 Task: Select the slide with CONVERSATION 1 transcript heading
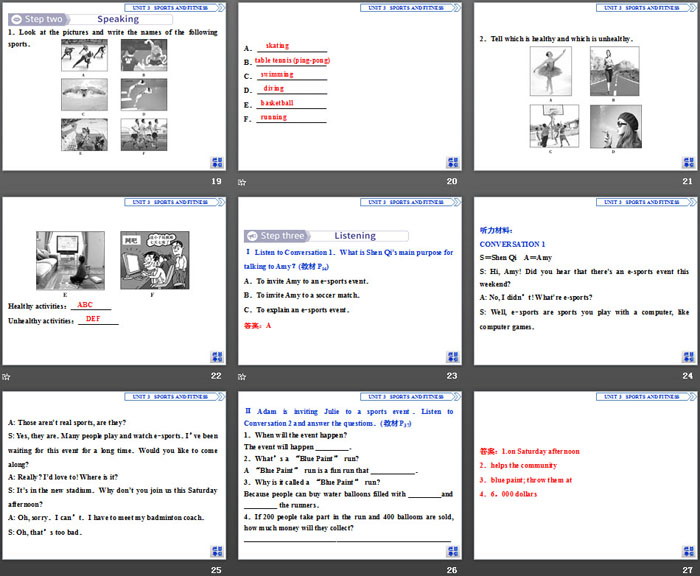click(585, 281)
